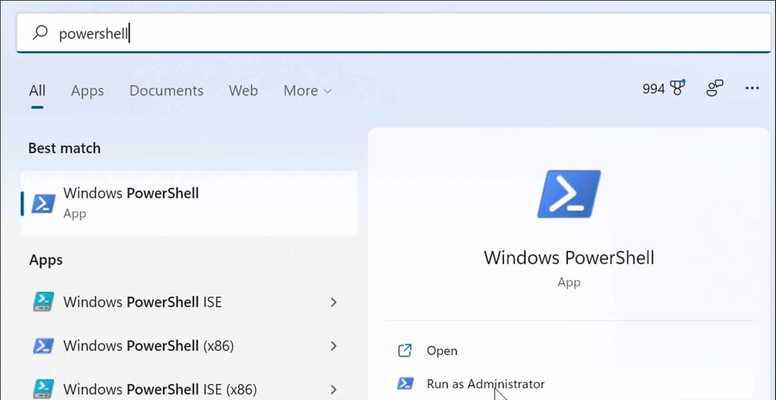
Task: Click the Windows PowerShell ISE app icon
Action: click(44, 301)
